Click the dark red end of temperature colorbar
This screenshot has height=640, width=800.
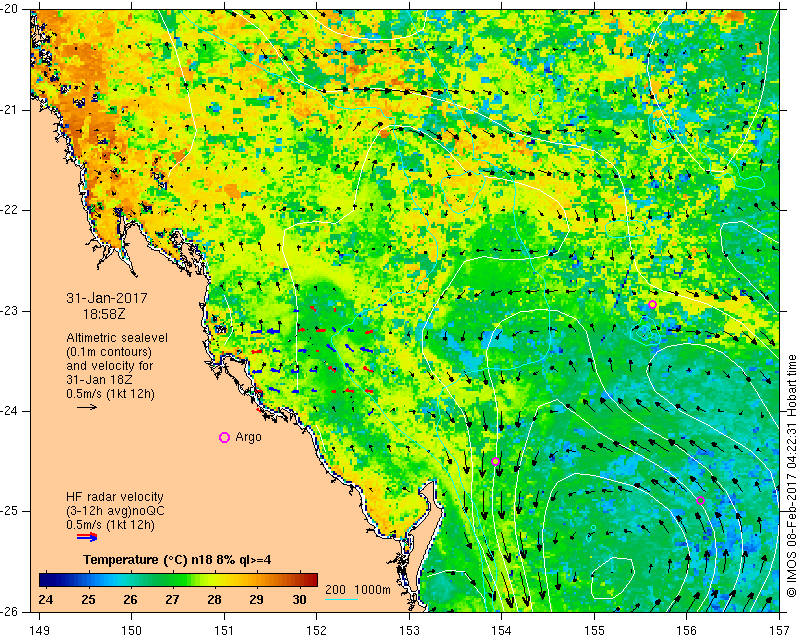(312, 580)
